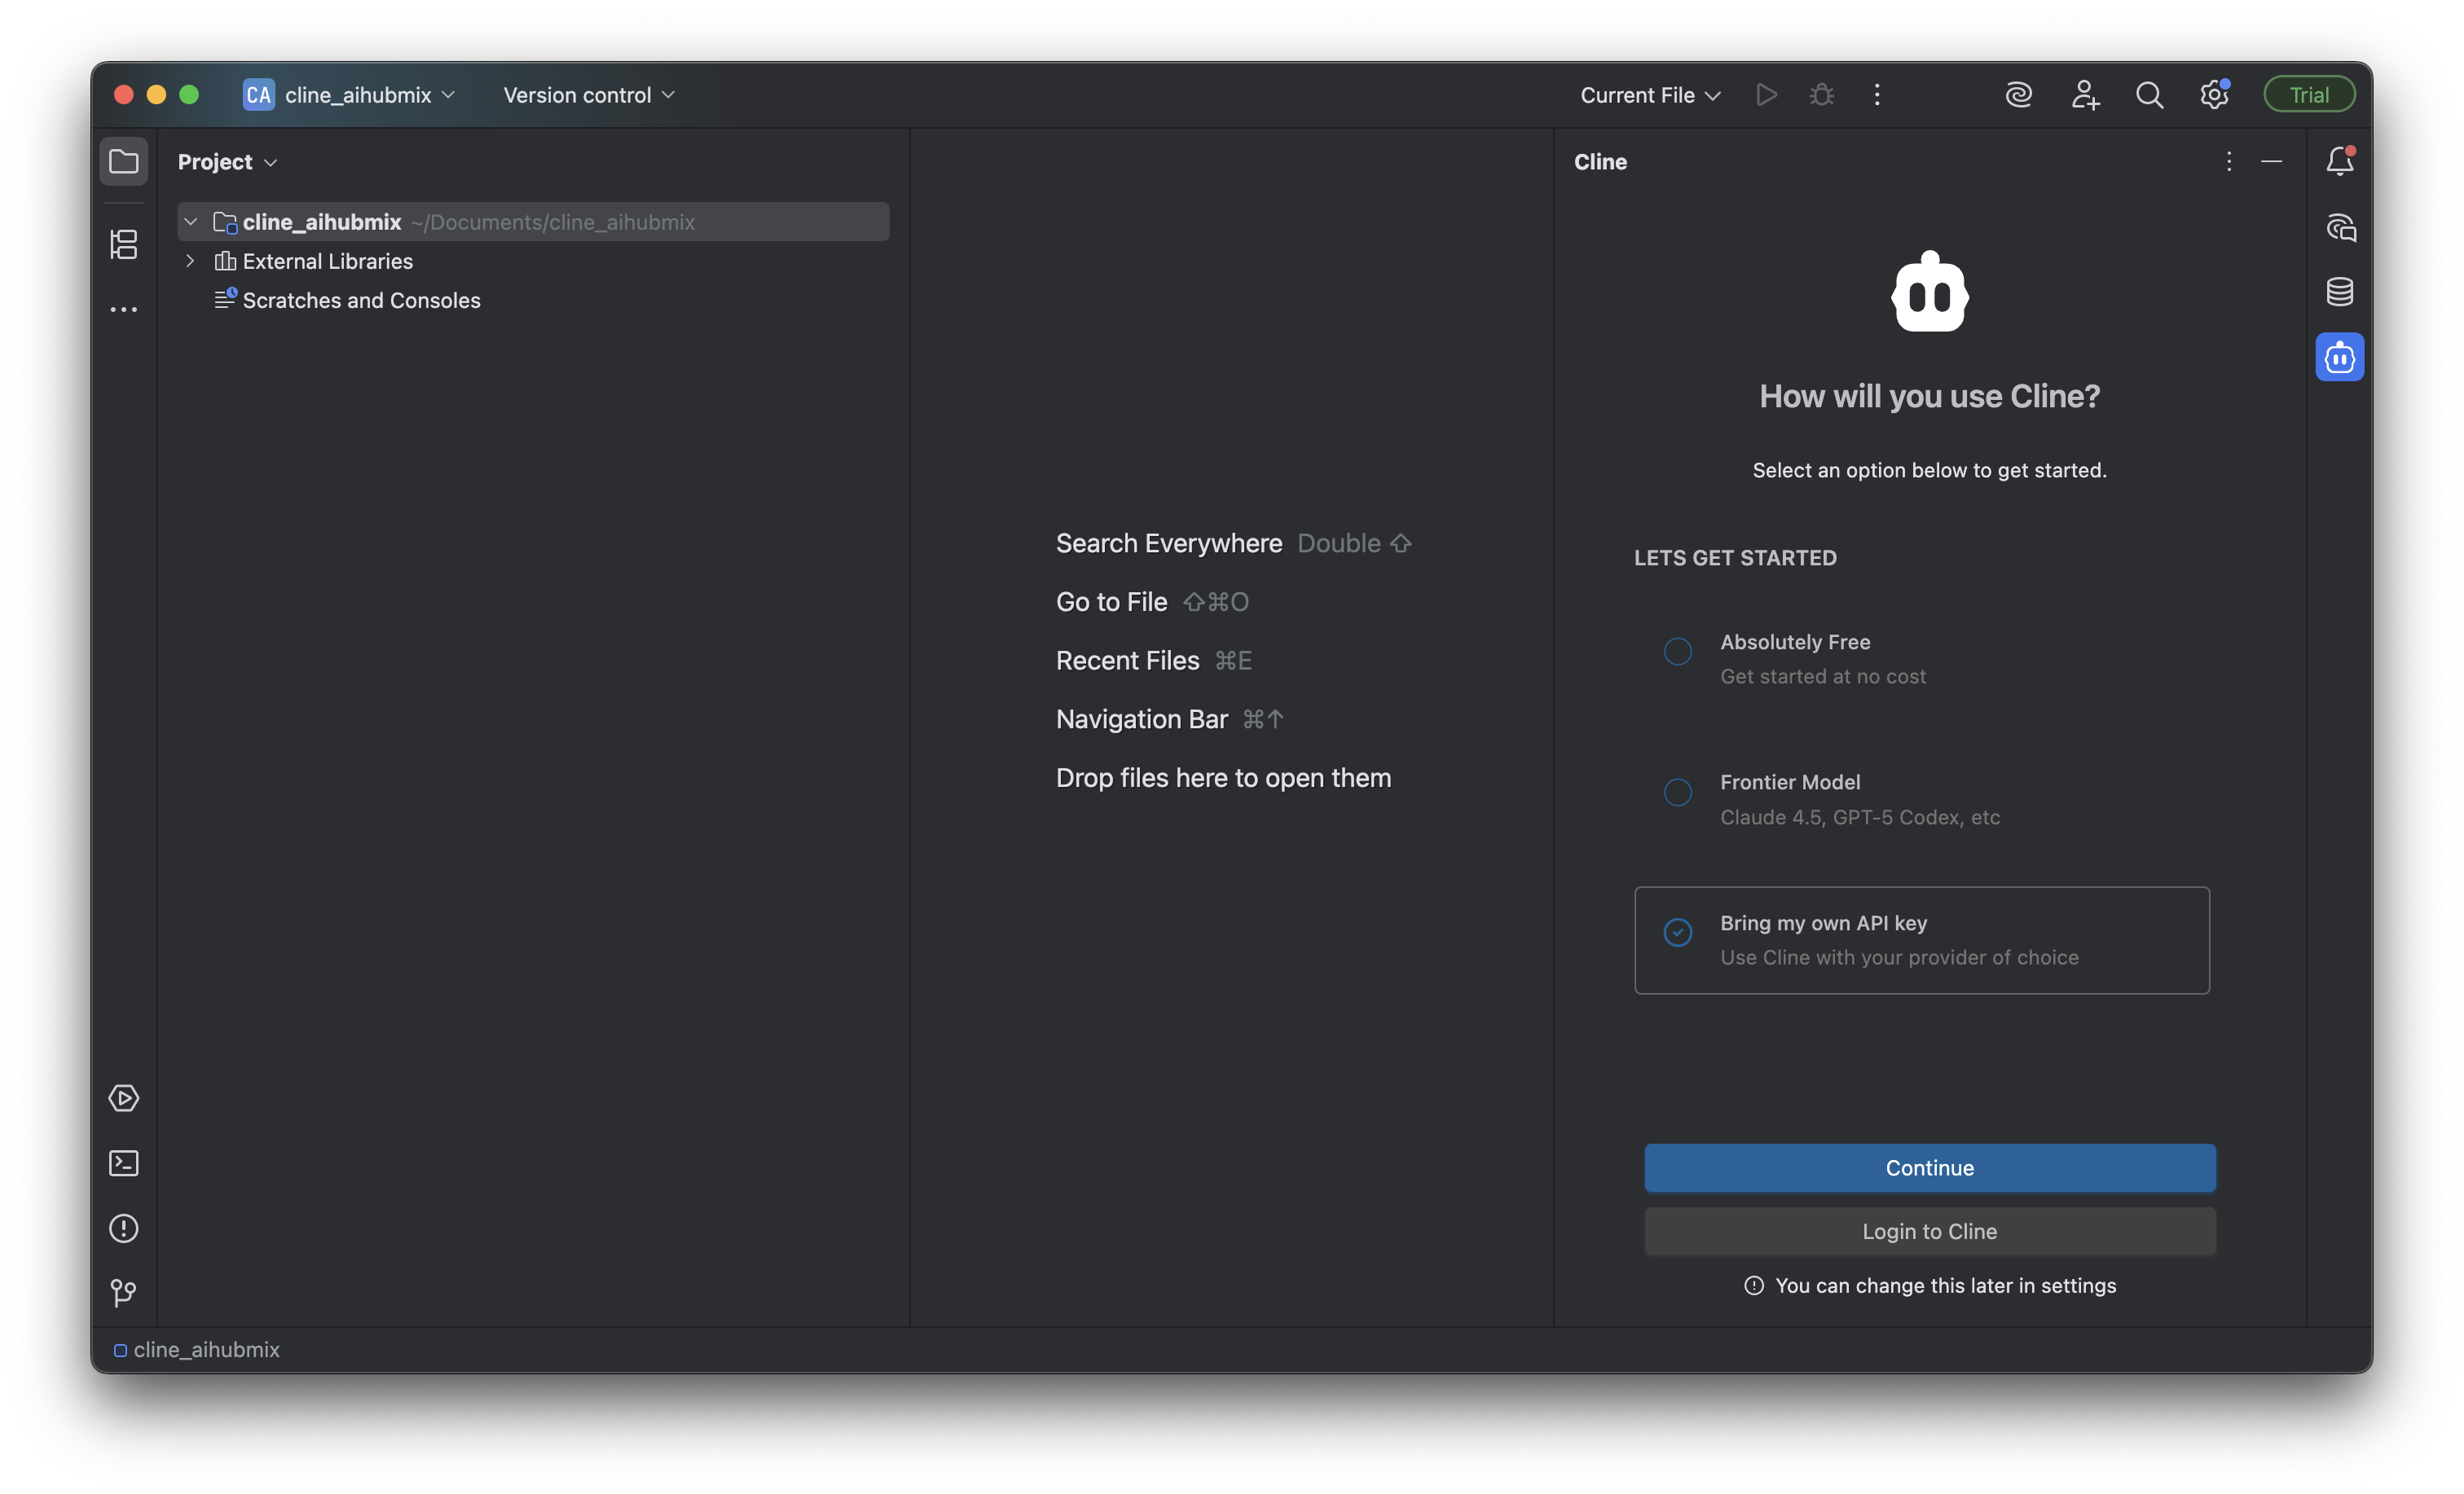Open the Current File run configuration dropdown
Viewport: 2464px width, 1494px height.
pyautogui.click(x=1649, y=95)
